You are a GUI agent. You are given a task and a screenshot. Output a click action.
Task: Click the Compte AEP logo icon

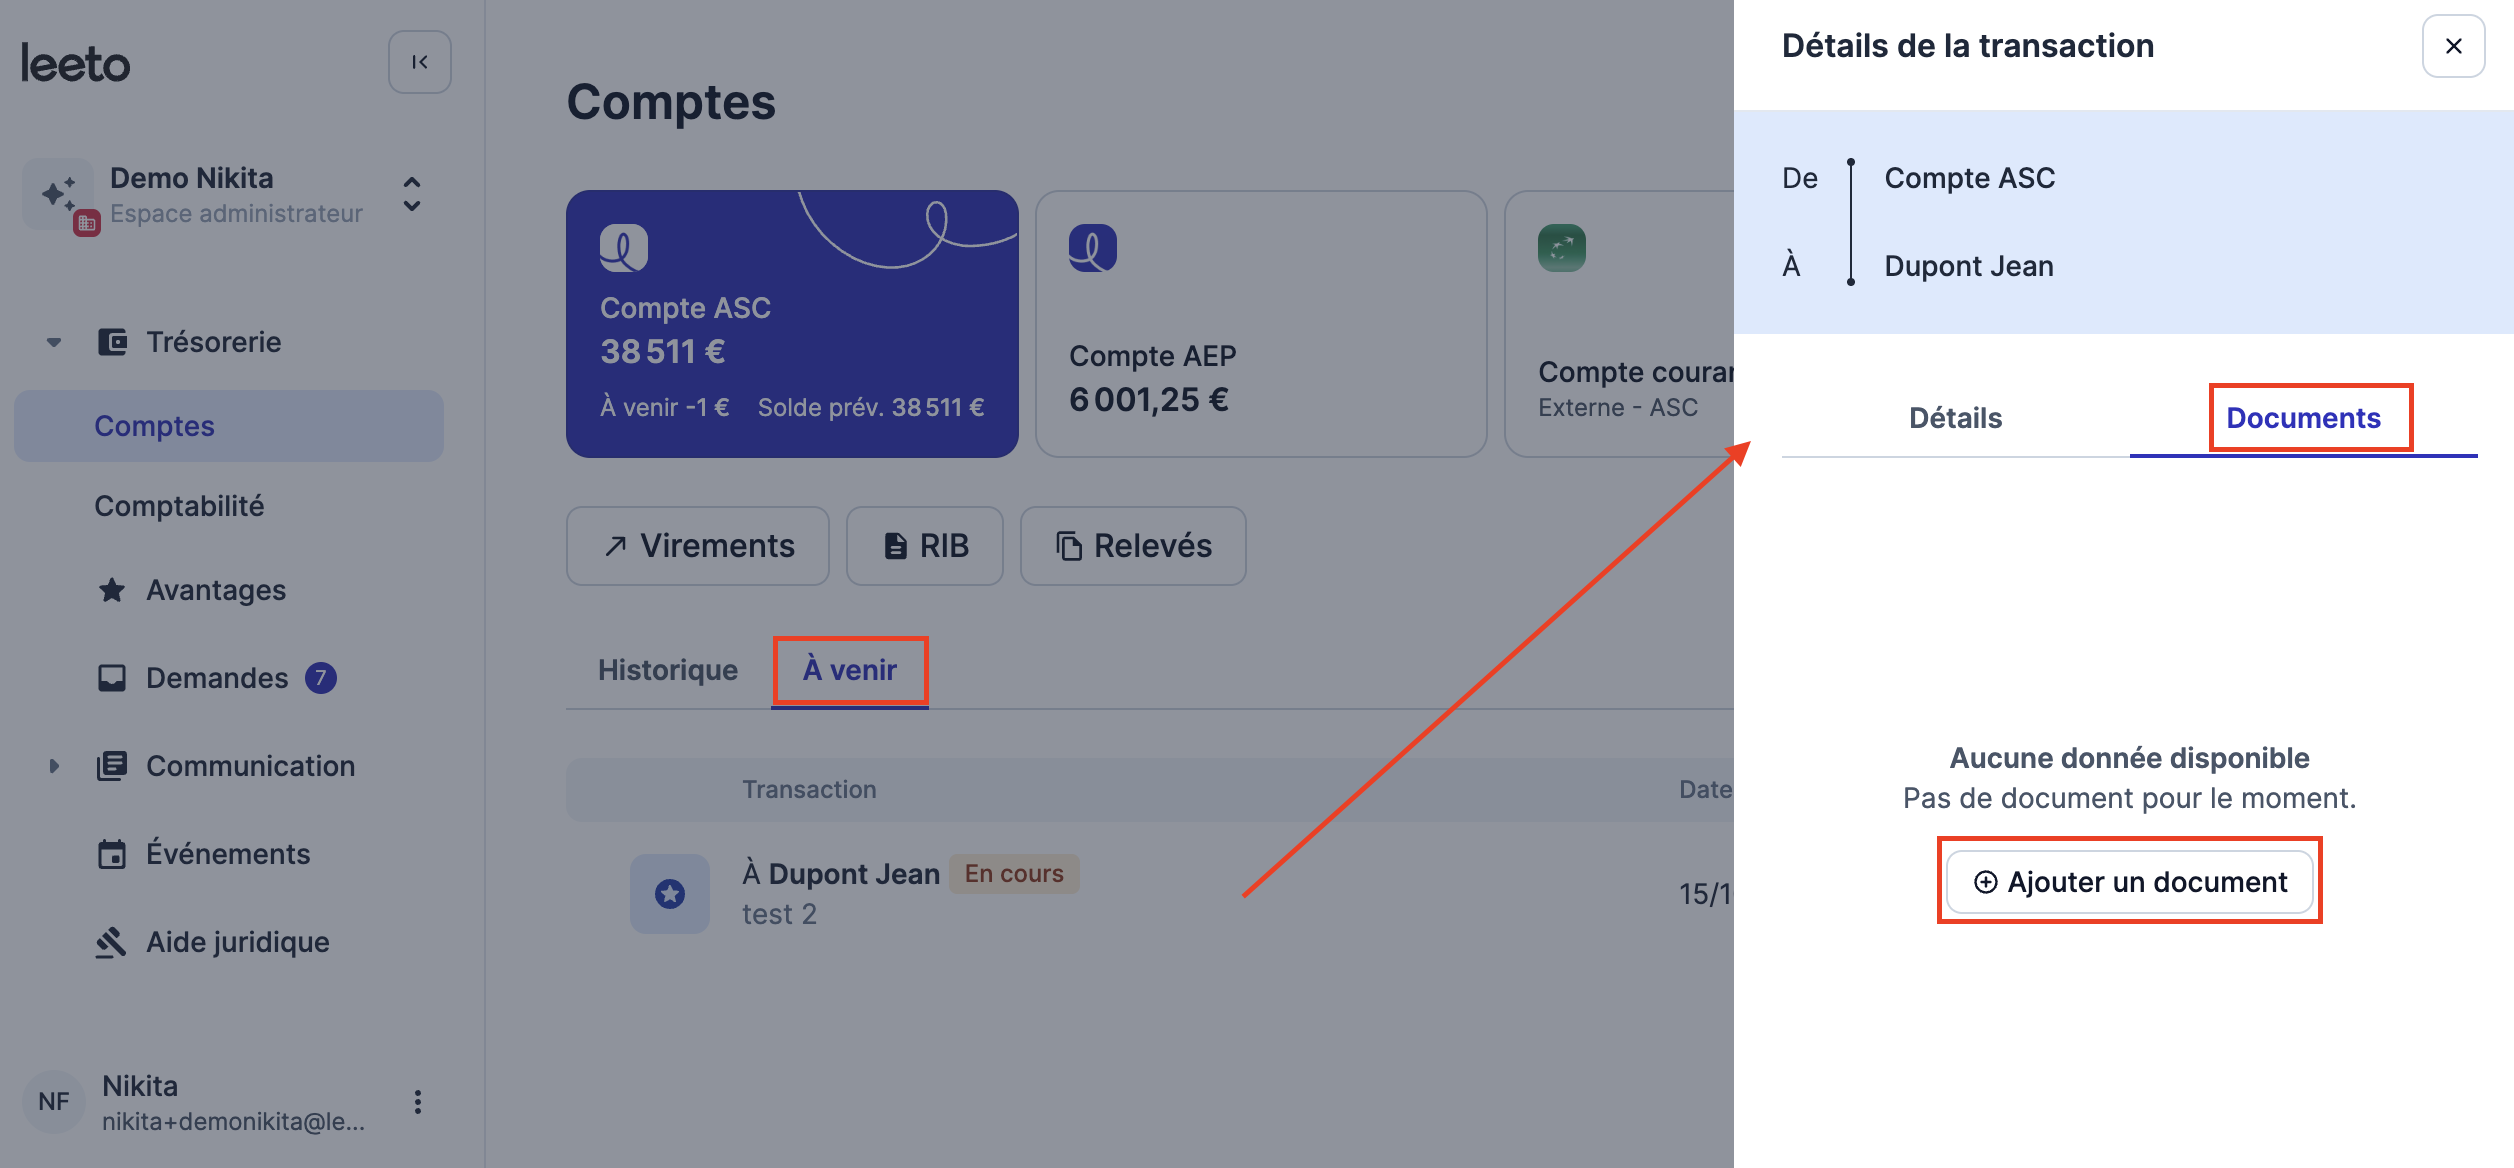coord(1093,248)
